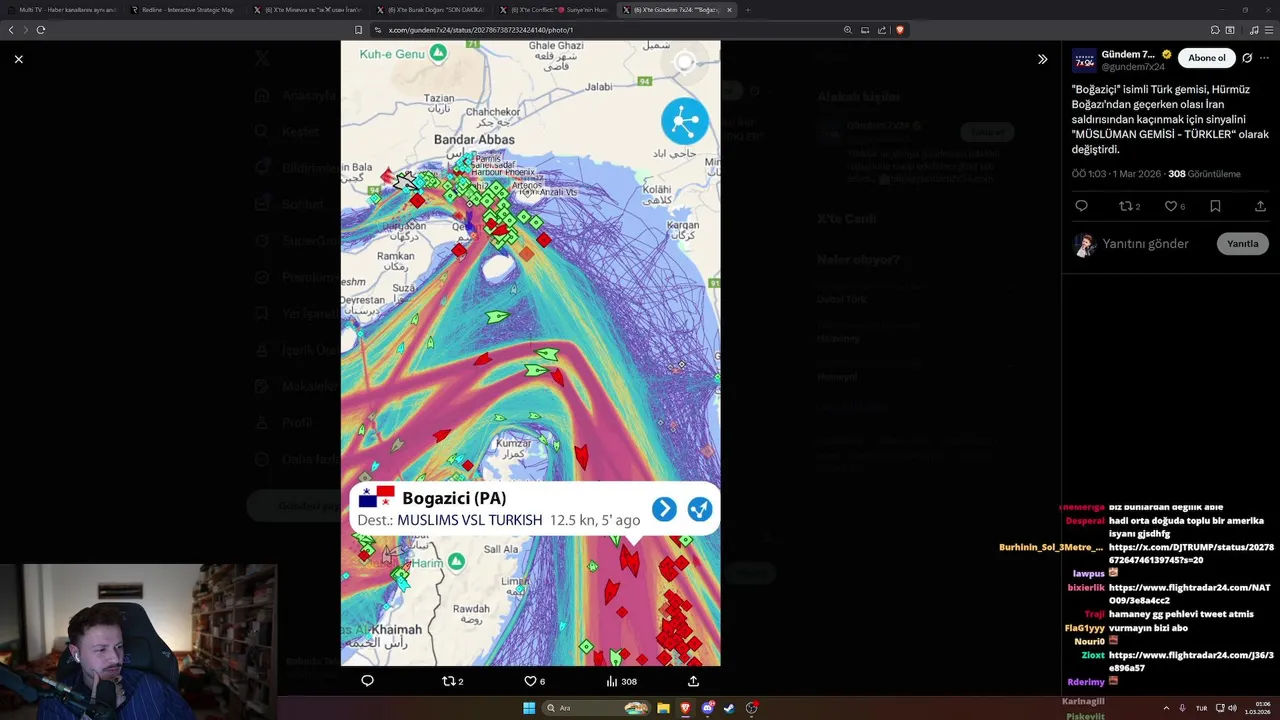This screenshot has height=720, width=1280.
Task: Click the blue network share button on map
Action: click(685, 122)
